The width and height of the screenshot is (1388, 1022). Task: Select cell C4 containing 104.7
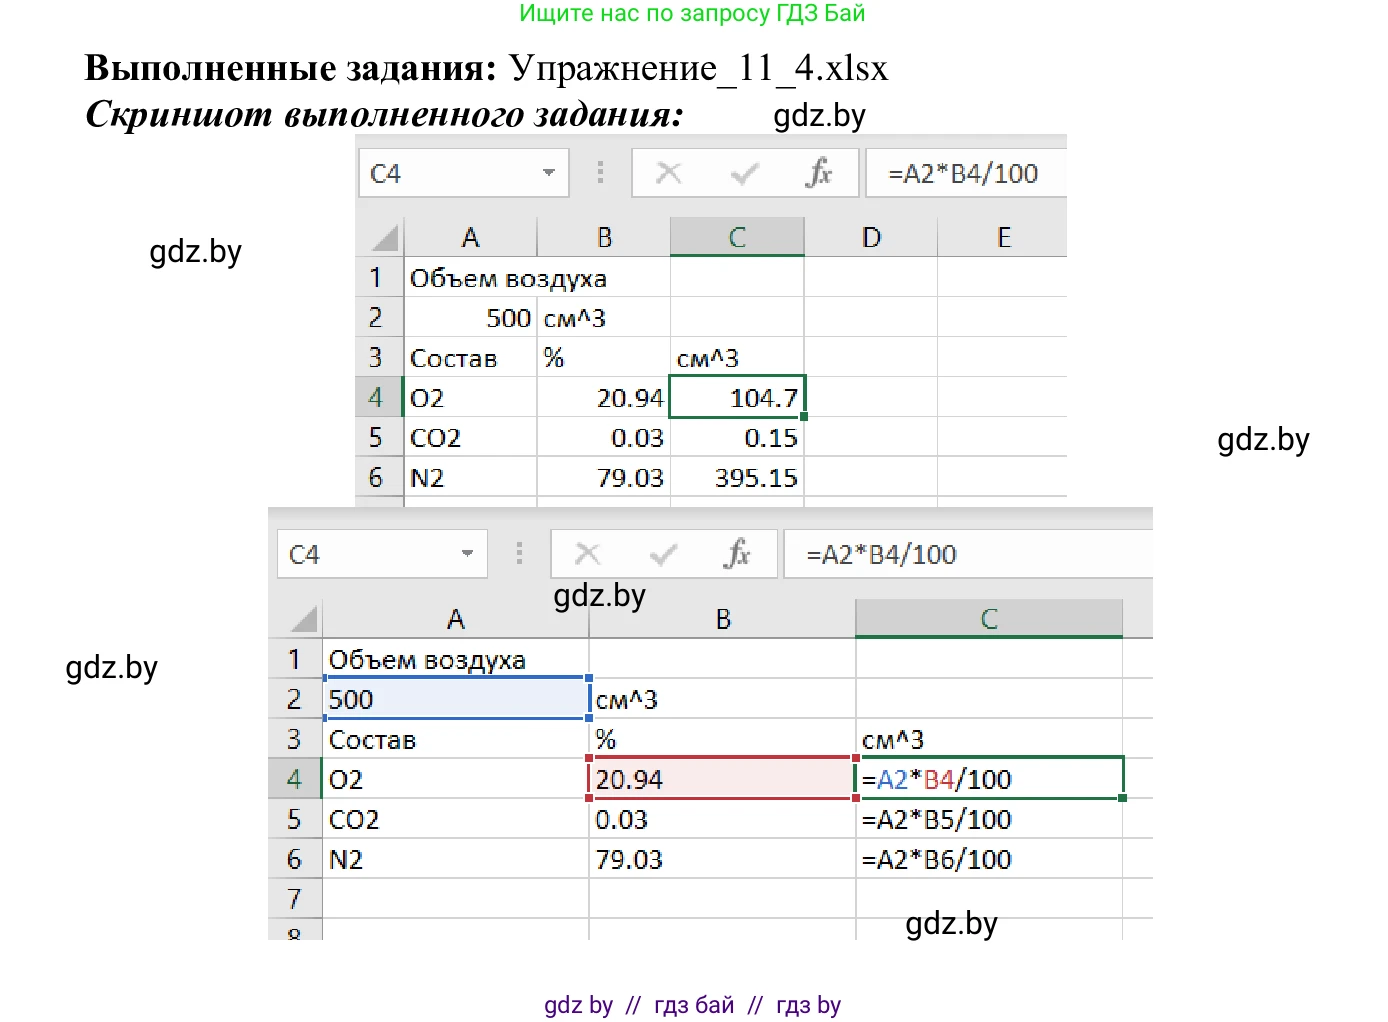click(x=737, y=397)
